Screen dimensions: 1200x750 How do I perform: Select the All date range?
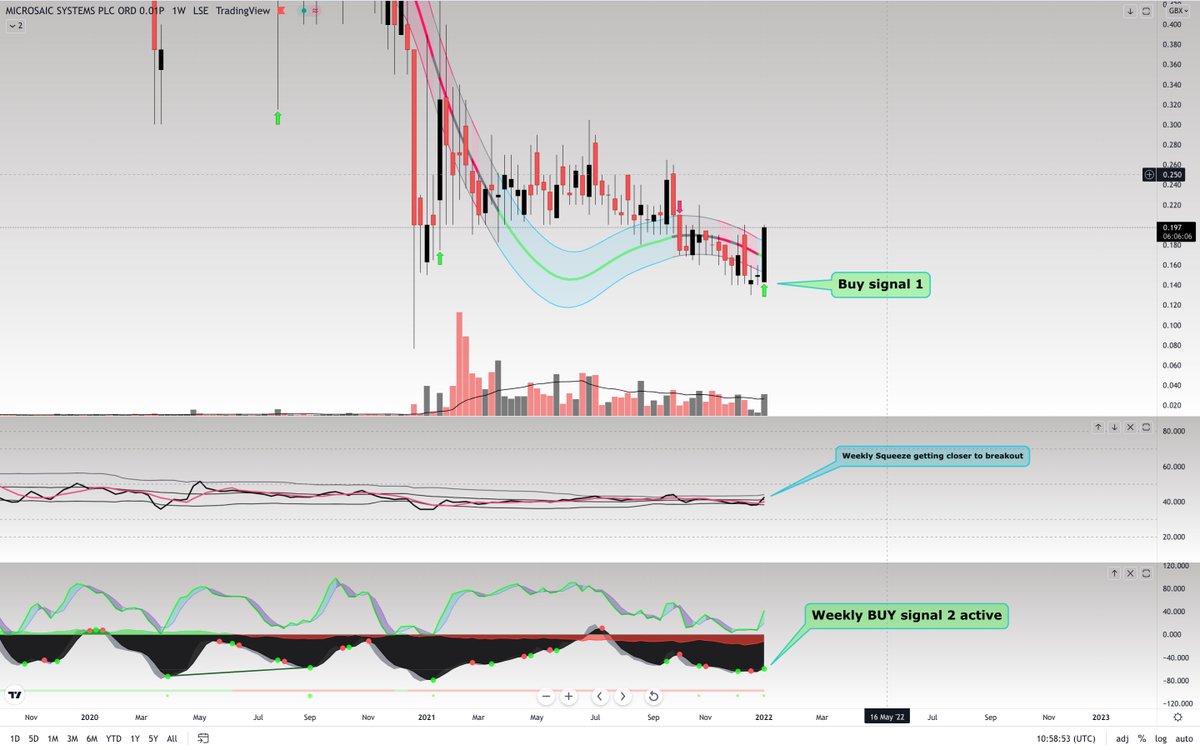pos(172,739)
